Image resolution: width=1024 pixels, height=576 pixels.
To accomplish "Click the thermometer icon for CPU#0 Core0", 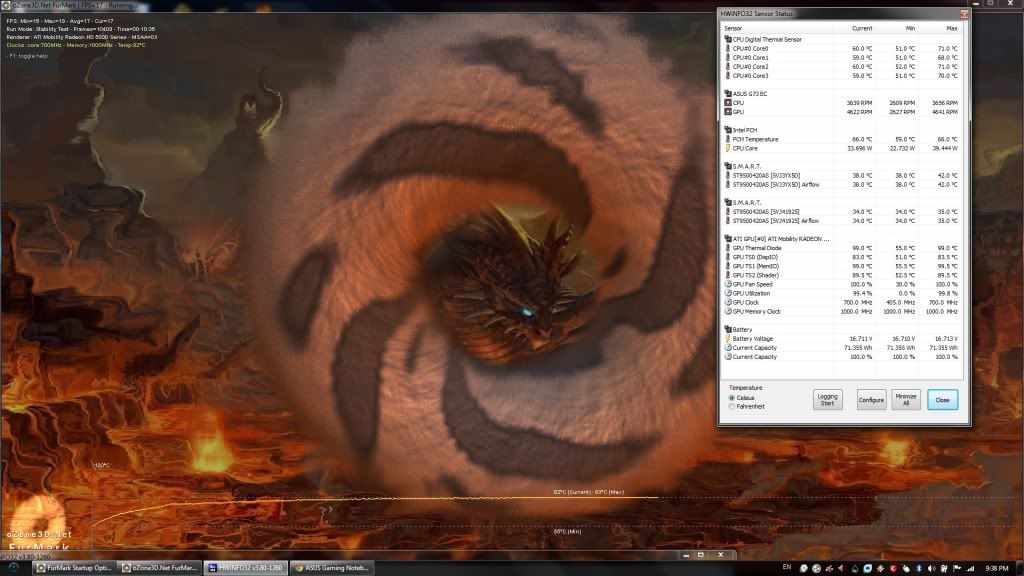I will coord(728,48).
